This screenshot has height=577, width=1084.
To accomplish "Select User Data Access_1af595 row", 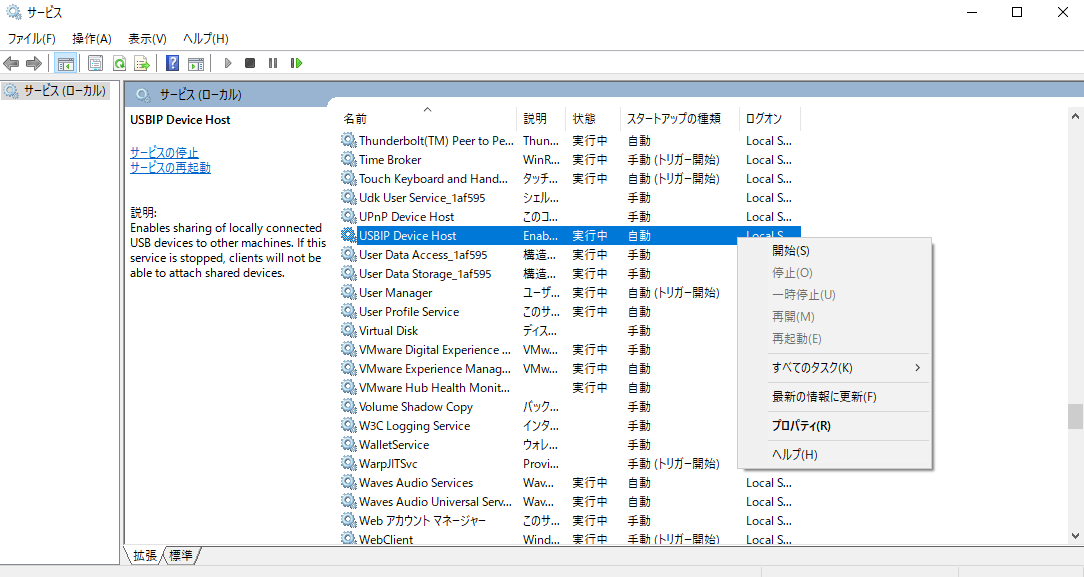I will pyautogui.click(x=539, y=254).
